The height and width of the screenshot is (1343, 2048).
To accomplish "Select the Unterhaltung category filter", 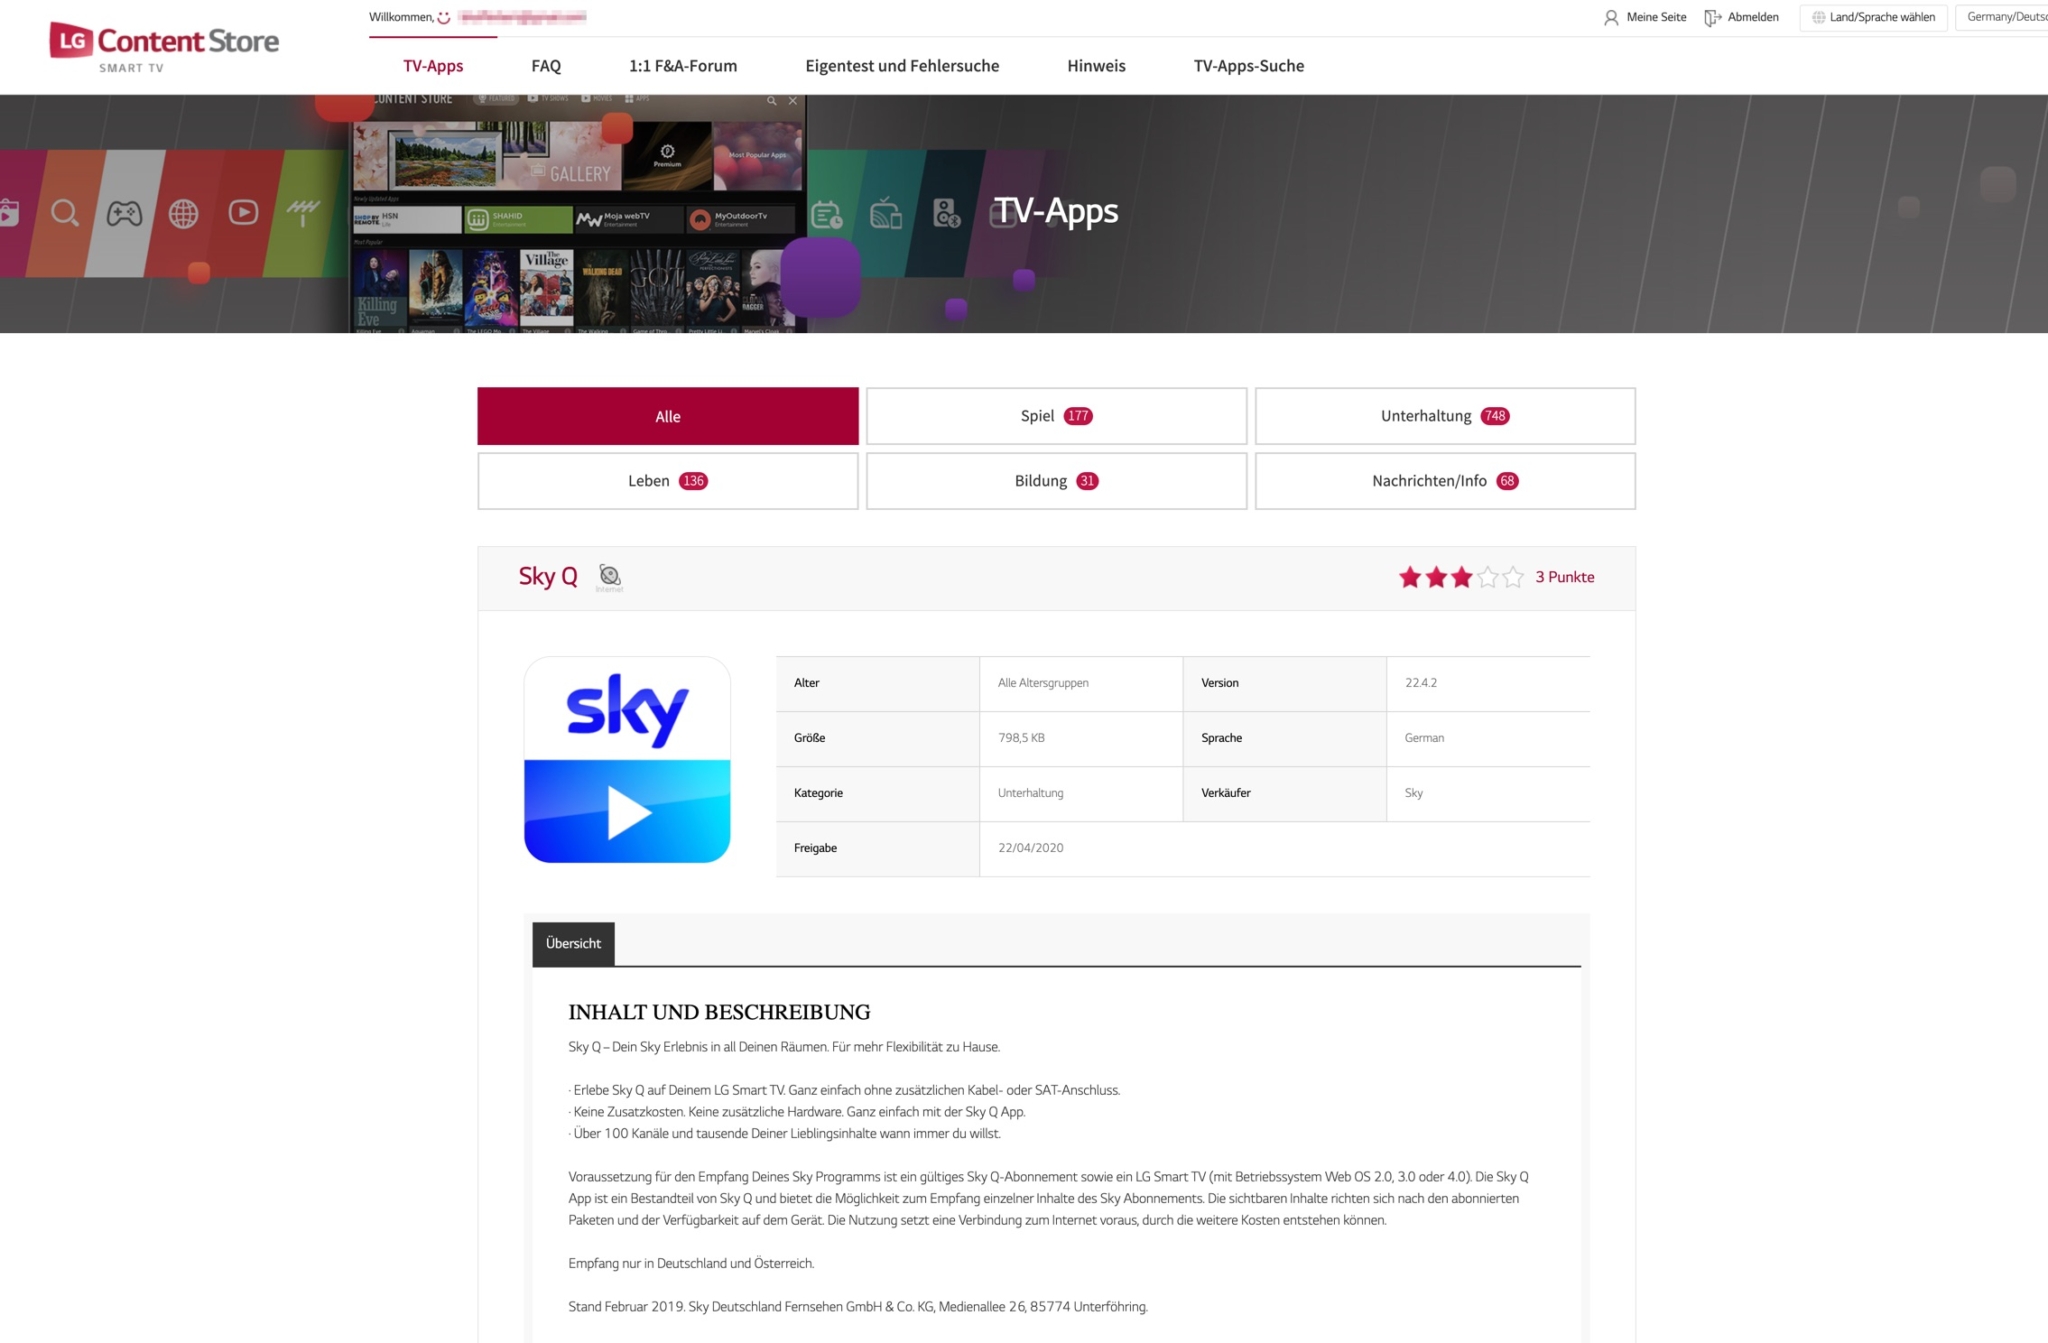I will coord(1444,415).
